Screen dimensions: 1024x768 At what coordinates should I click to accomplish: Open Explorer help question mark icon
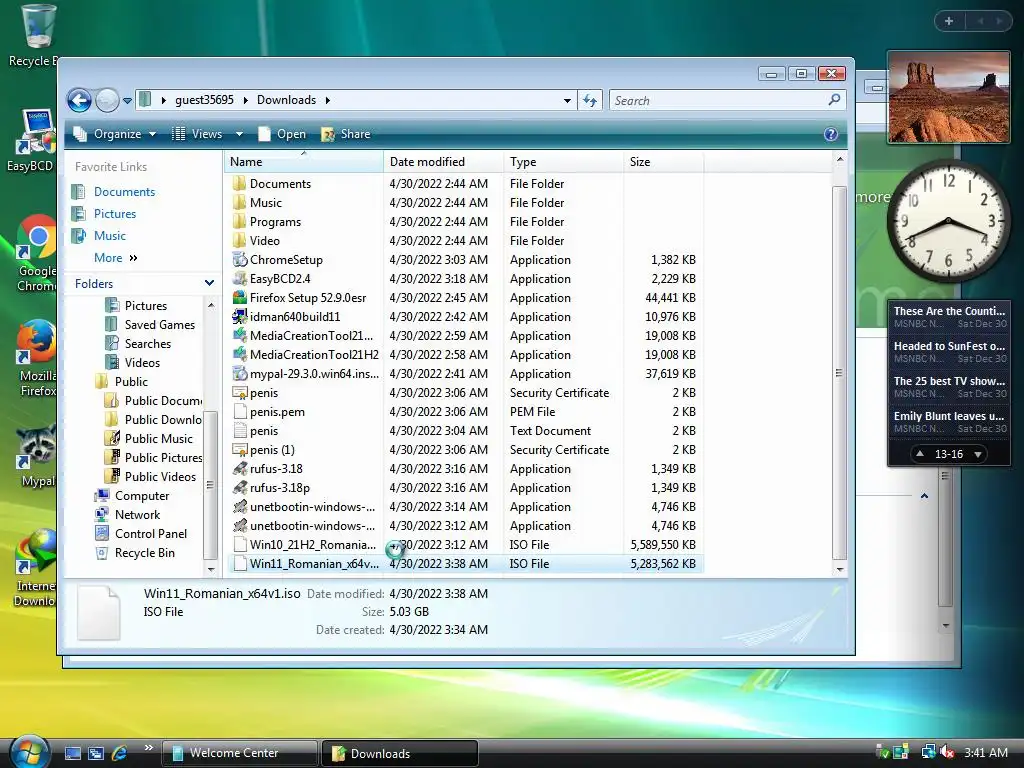tap(831, 134)
